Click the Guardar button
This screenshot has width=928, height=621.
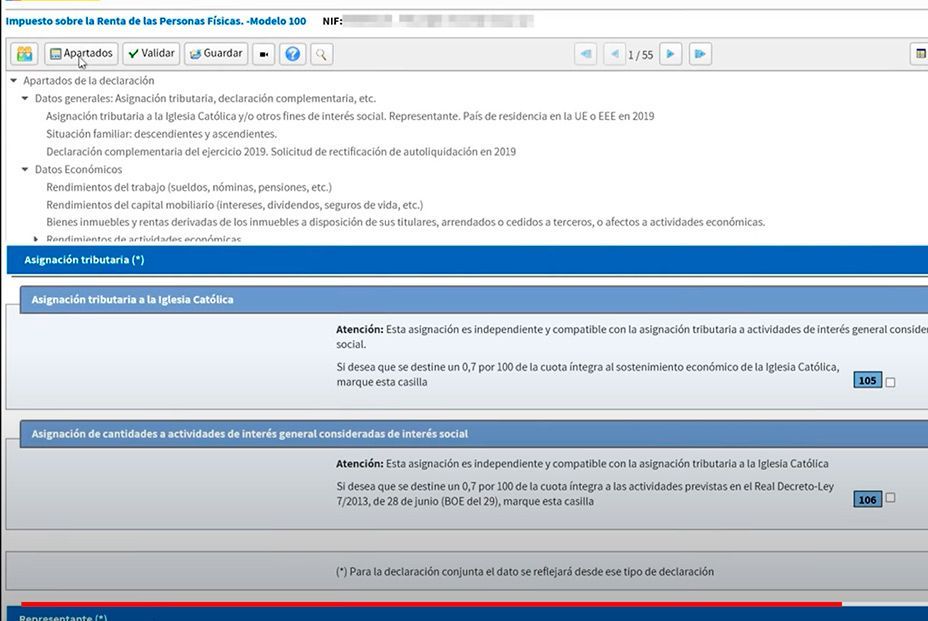point(215,52)
